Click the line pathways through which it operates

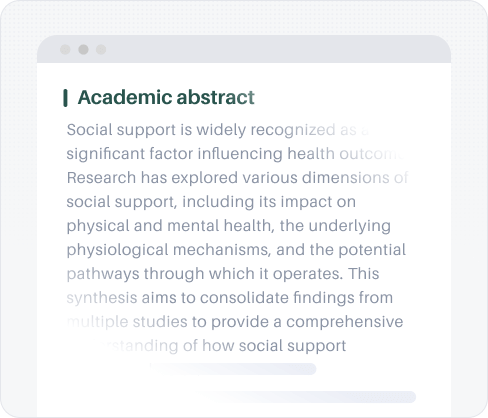pos(223,274)
